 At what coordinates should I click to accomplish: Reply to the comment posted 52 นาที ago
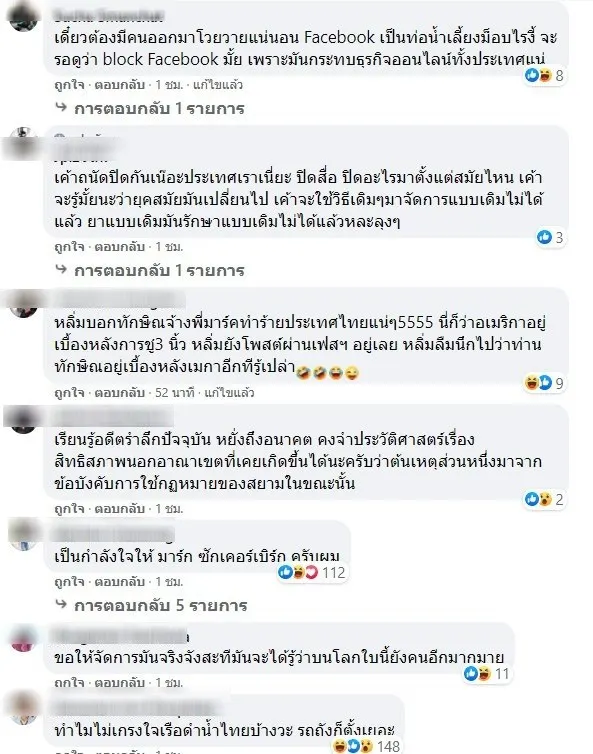(119, 393)
